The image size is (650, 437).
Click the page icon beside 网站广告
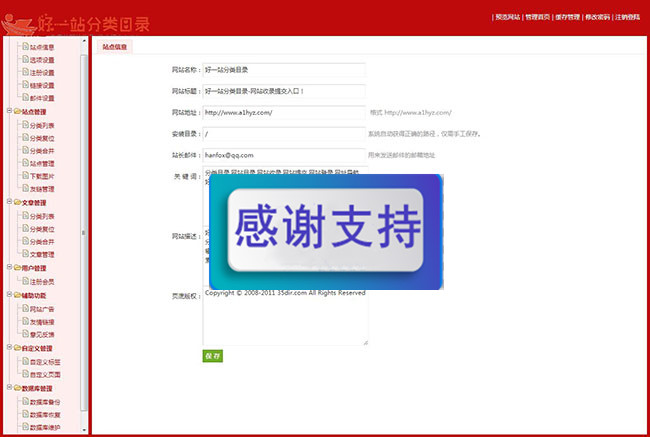[x=25, y=308]
